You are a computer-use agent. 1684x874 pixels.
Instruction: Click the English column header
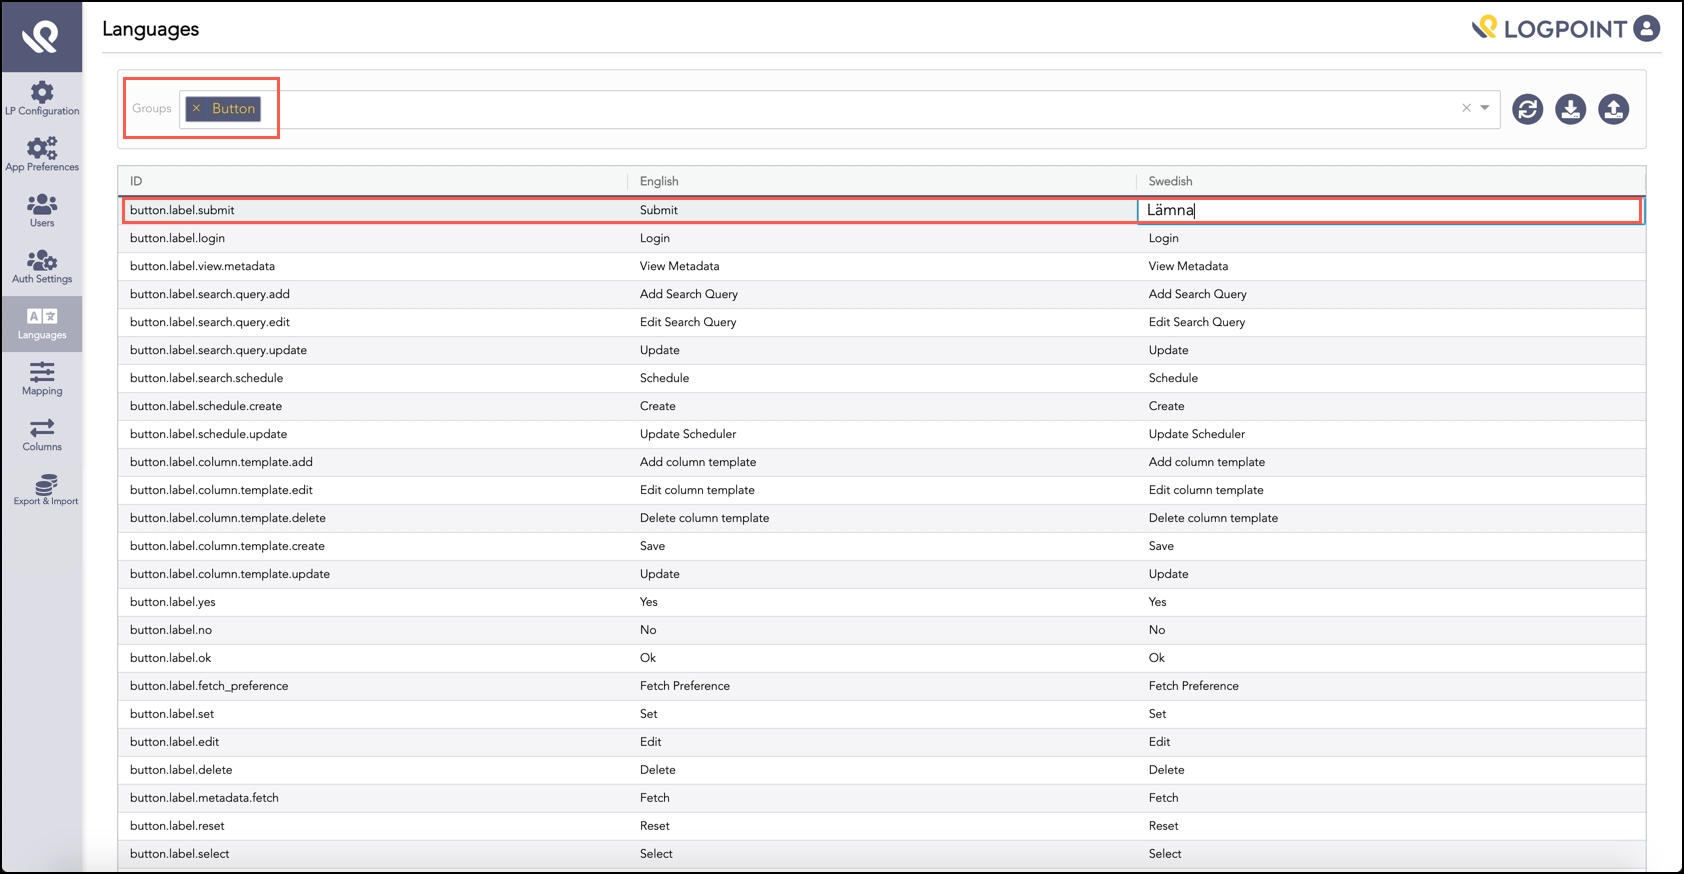point(659,181)
